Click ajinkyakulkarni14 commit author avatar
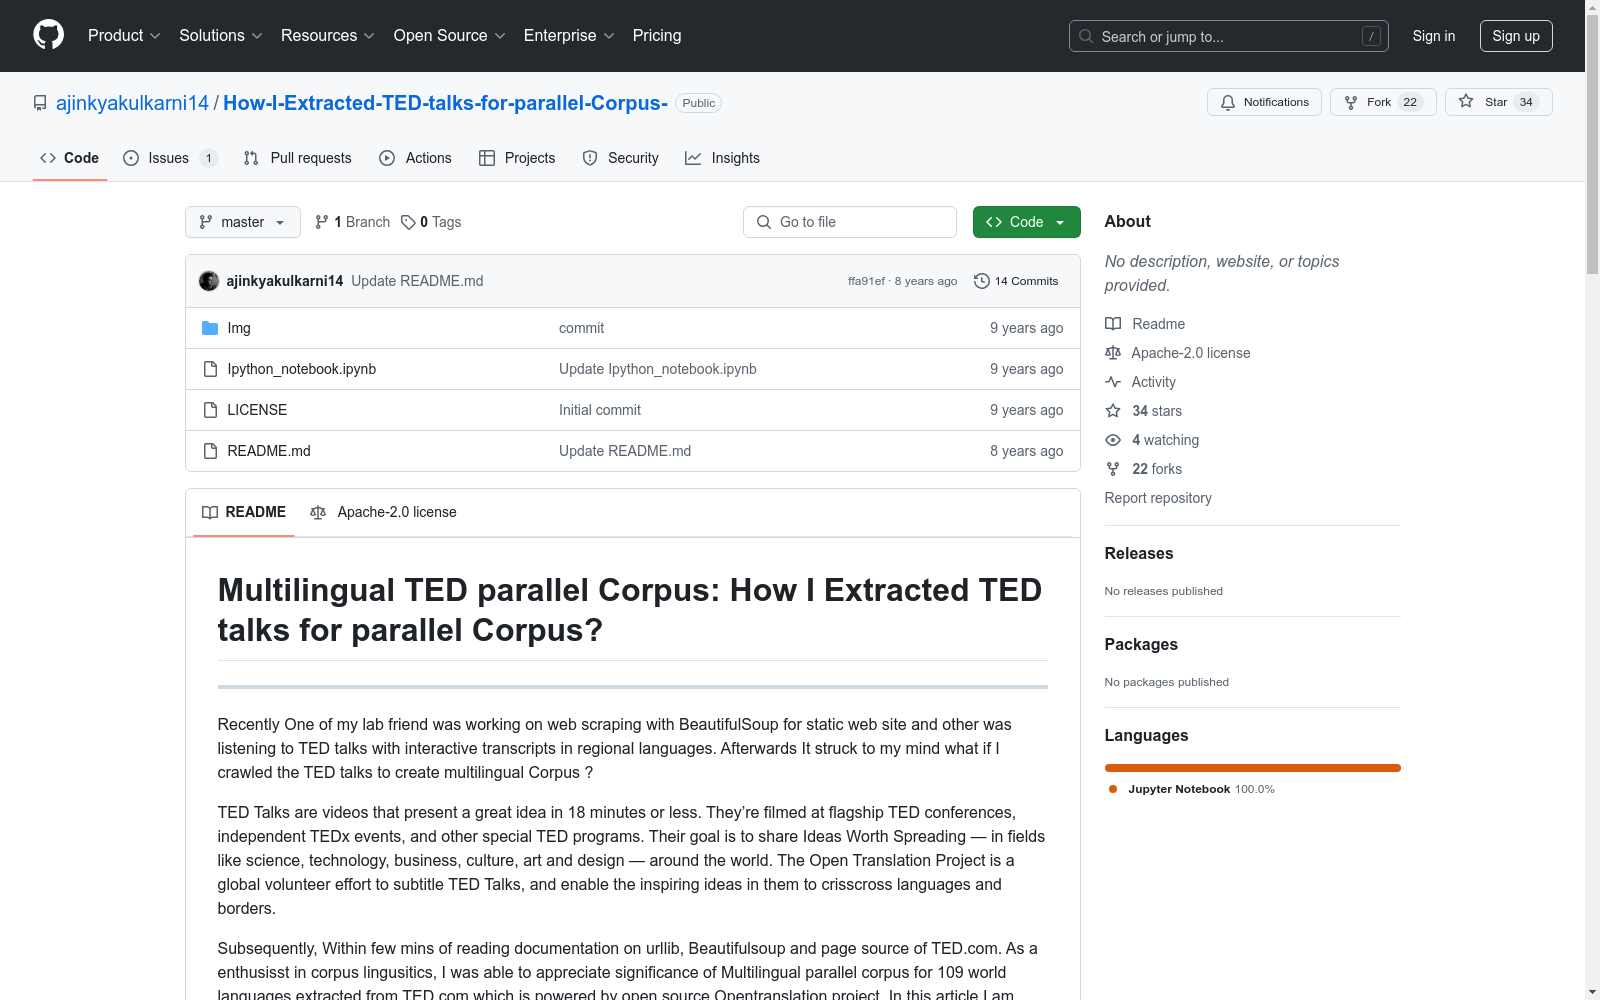Screen dimensions: 1600x1000 [209, 281]
